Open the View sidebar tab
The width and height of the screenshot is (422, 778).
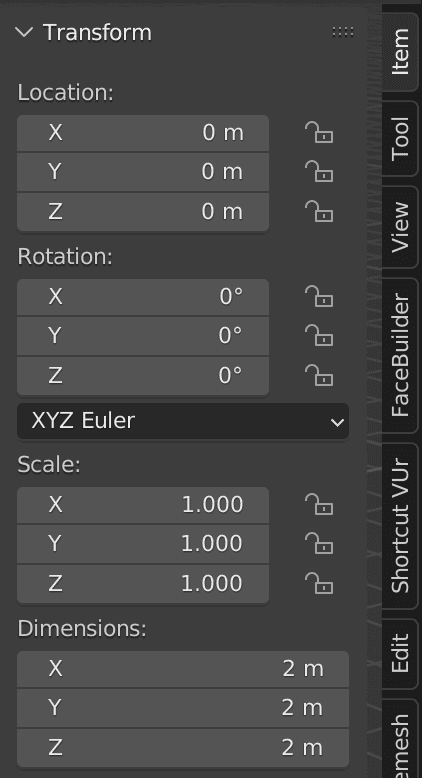pyautogui.click(x=400, y=227)
